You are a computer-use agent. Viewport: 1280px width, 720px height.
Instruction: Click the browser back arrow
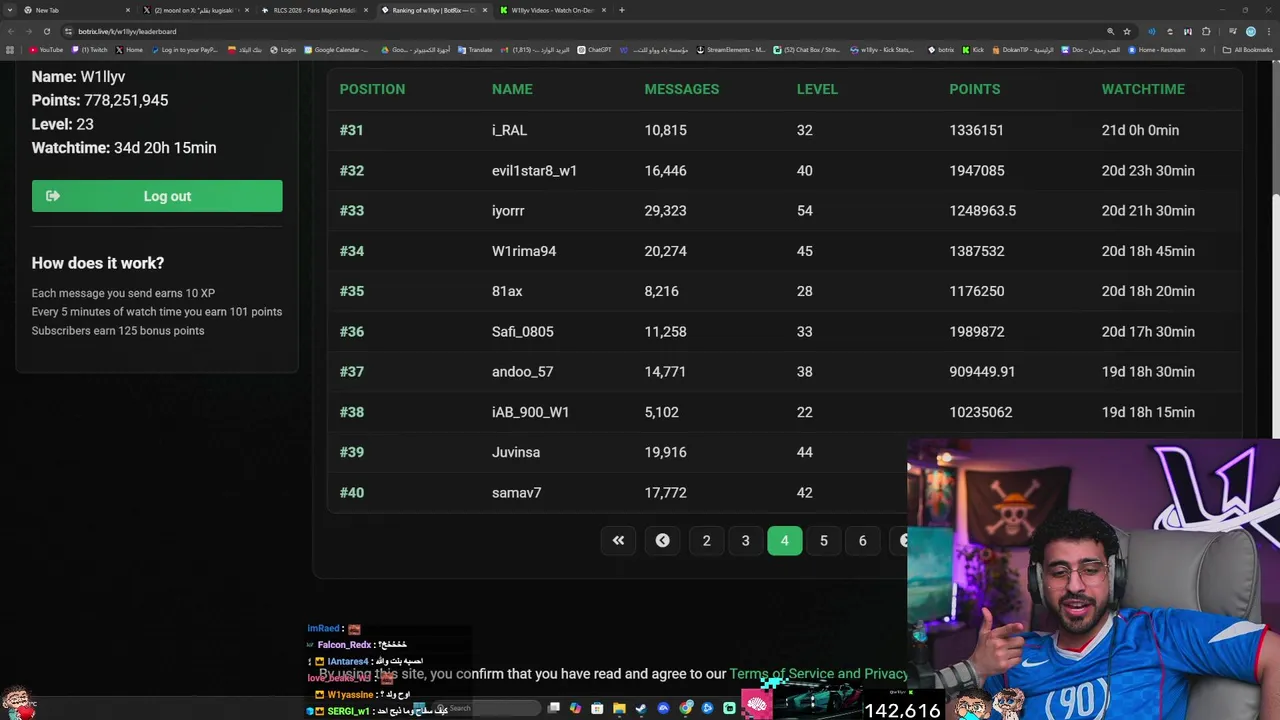pos(11,31)
